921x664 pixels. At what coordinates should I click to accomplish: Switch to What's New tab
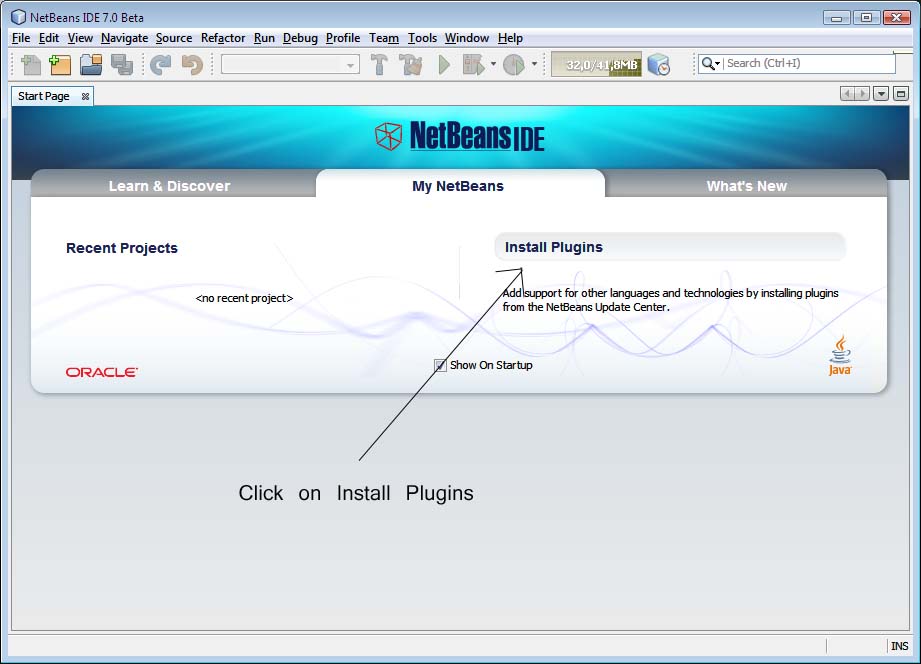pyautogui.click(x=746, y=186)
